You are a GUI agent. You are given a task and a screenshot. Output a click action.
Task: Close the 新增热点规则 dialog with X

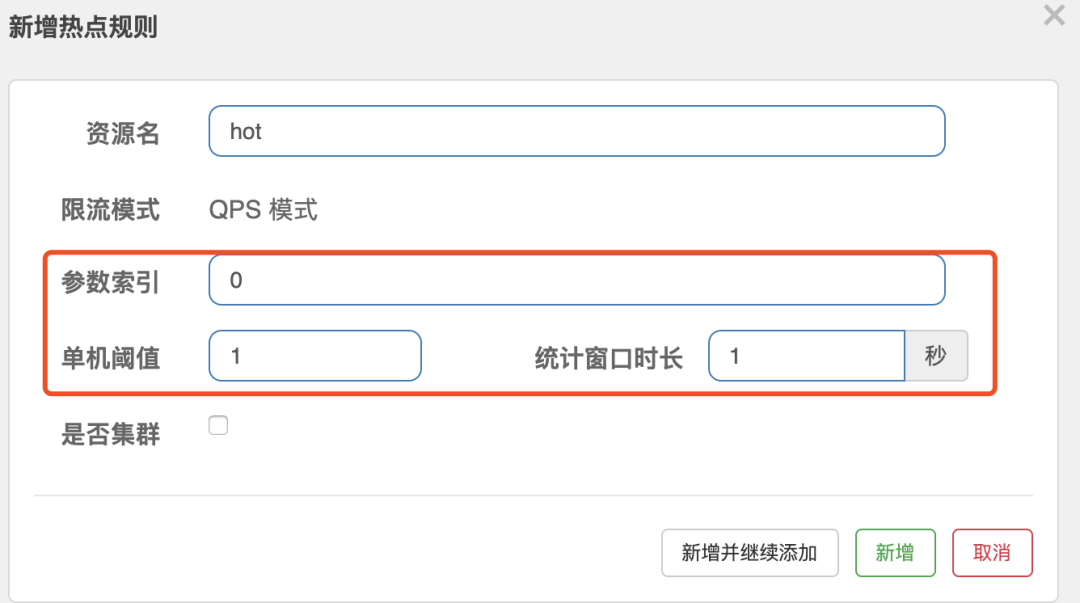click(1054, 15)
